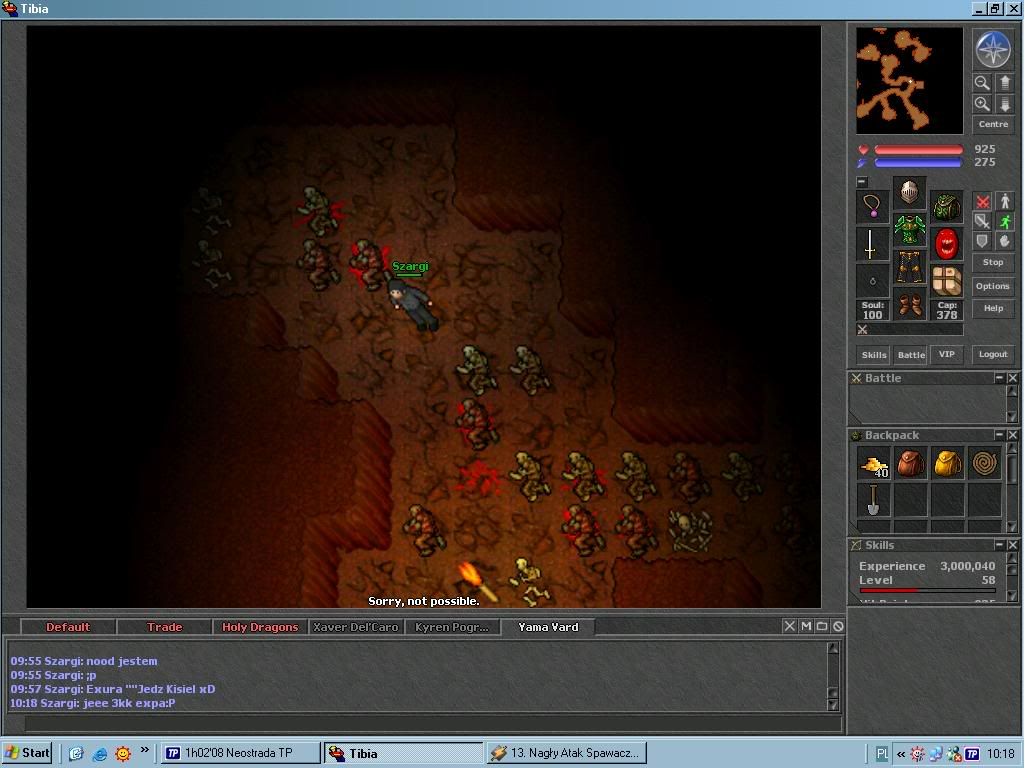Switch to the Kyren Pogr... chat tab
1025x768 pixels.
(x=452, y=627)
